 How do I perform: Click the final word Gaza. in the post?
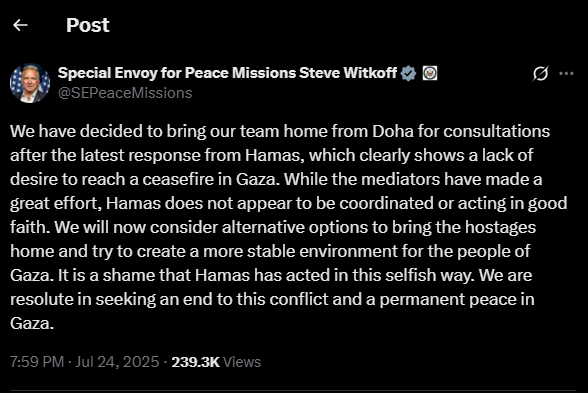click(x=32, y=323)
